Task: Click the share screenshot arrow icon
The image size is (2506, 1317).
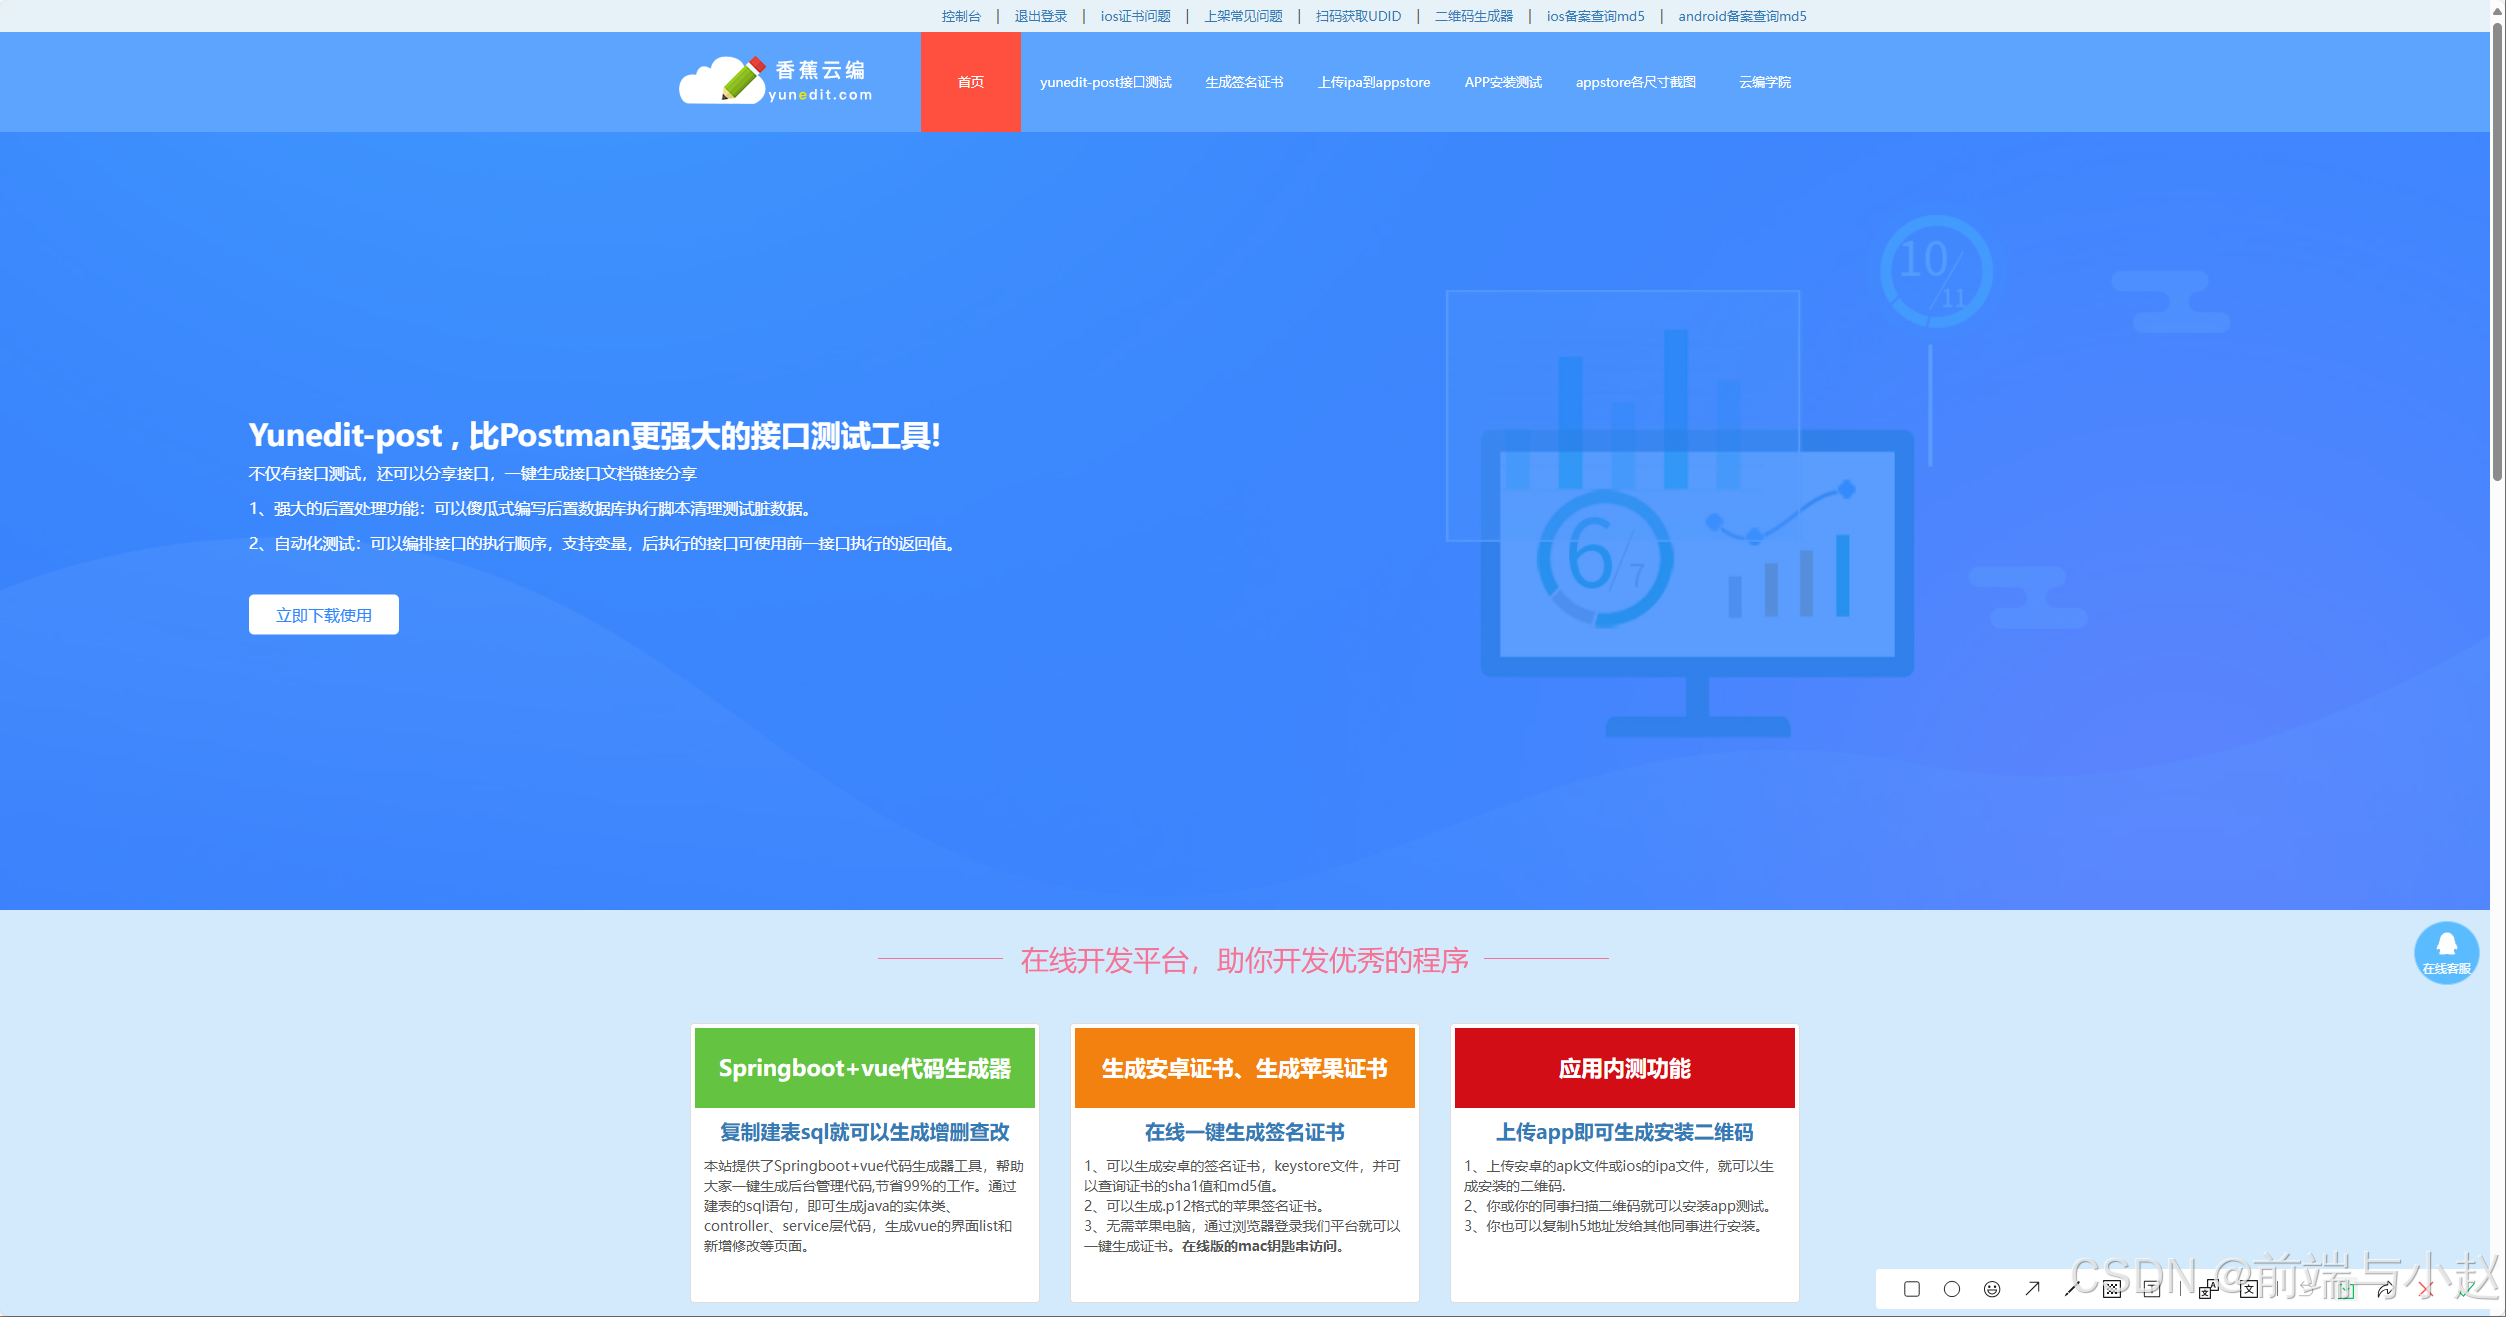Action: click(2385, 1289)
